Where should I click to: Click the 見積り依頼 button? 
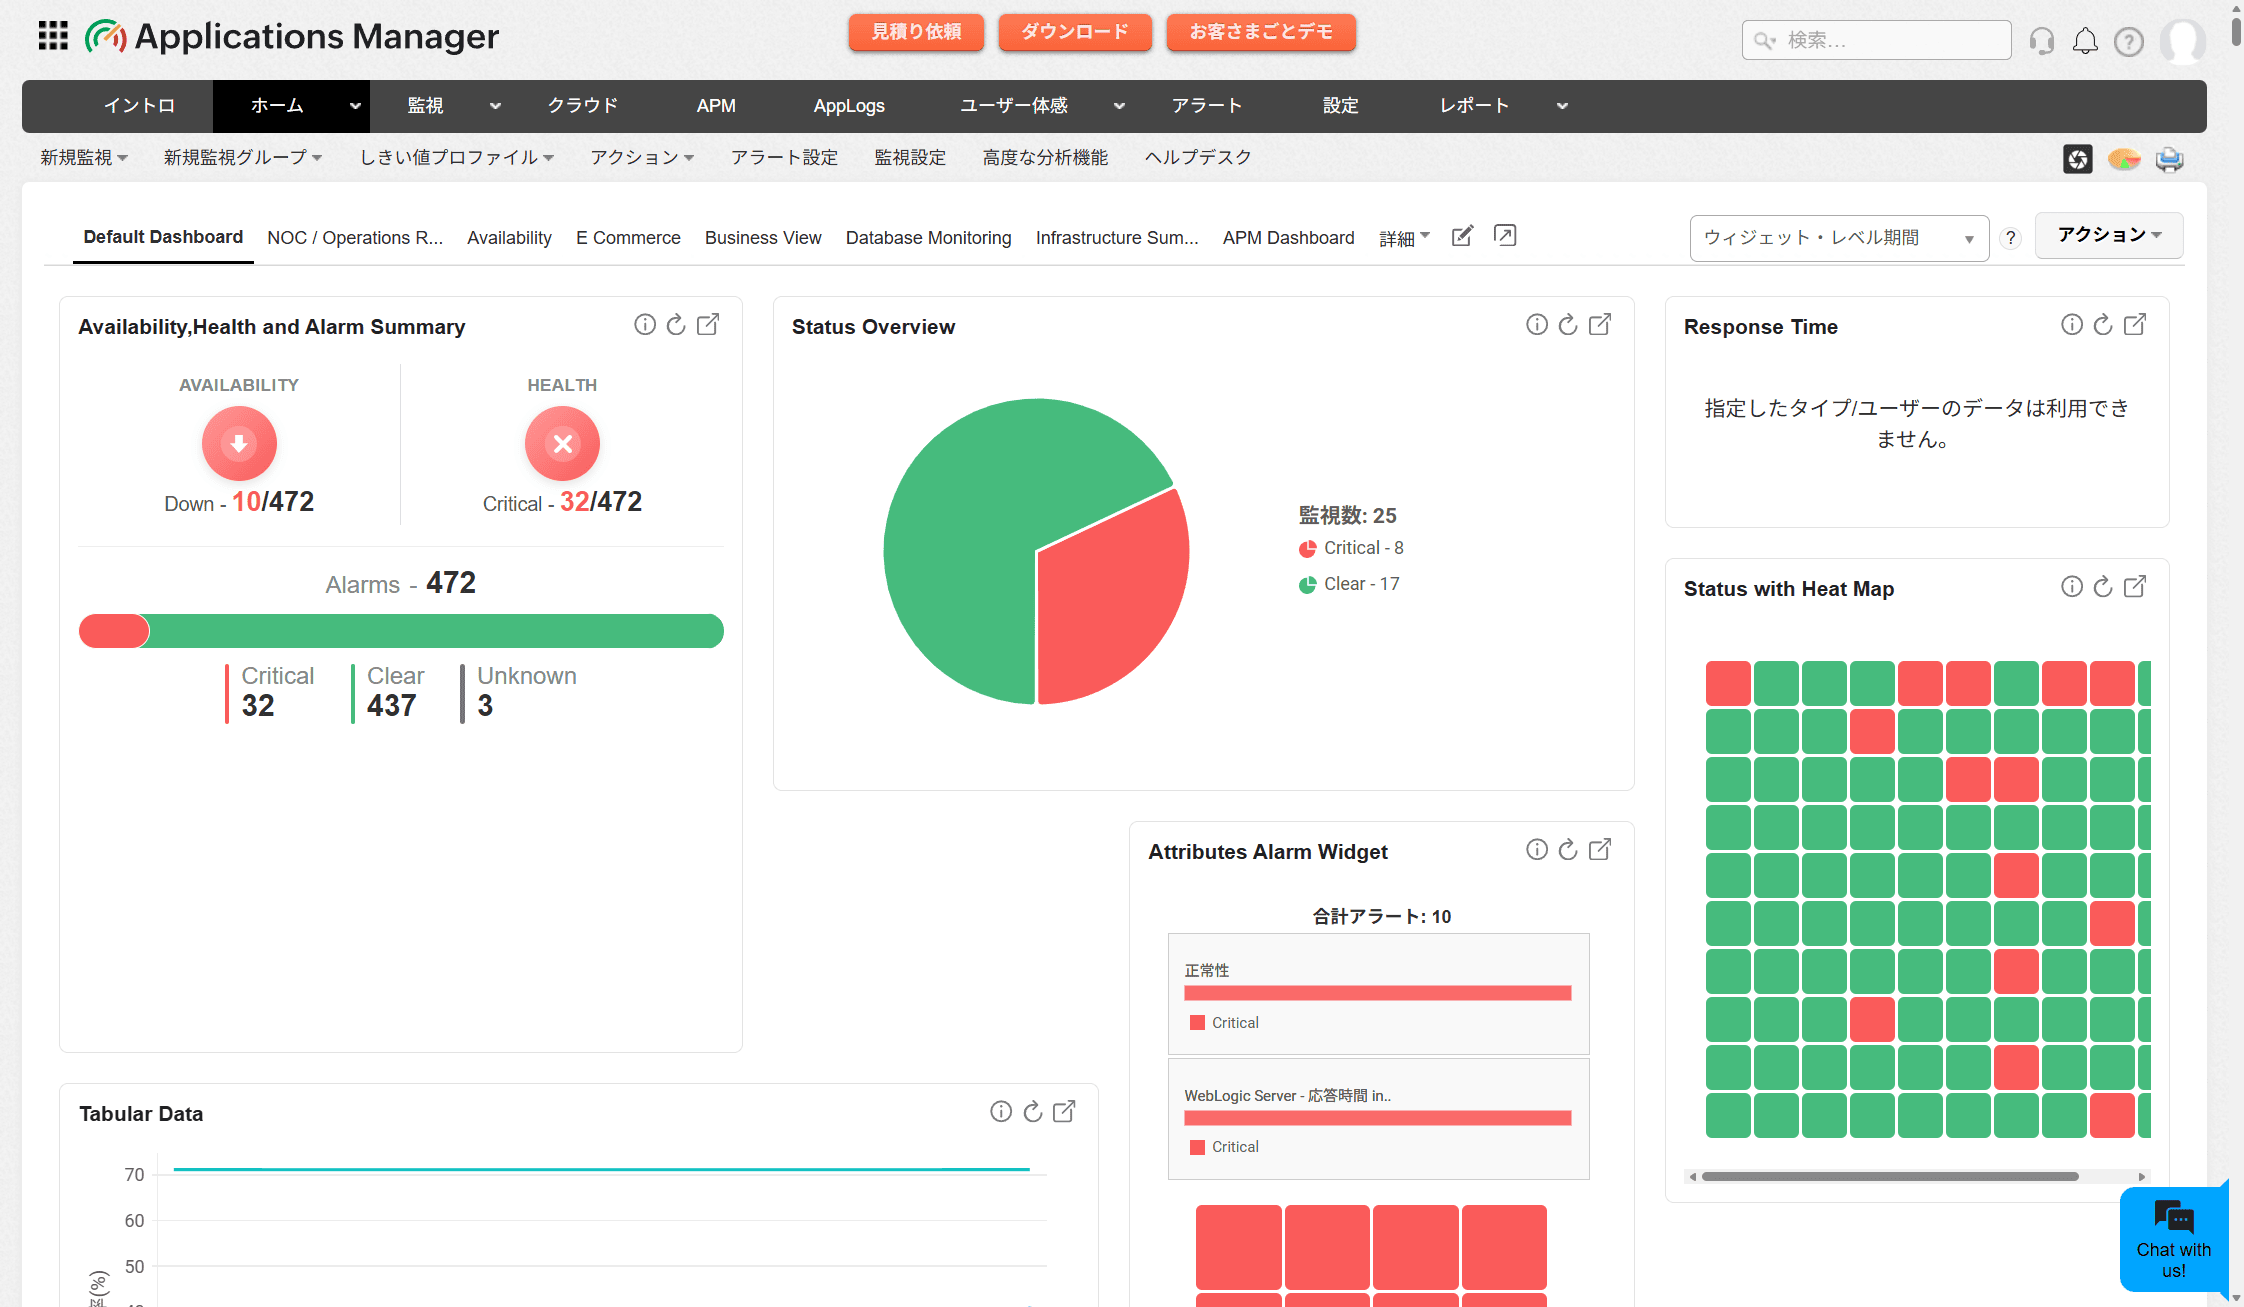click(916, 32)
